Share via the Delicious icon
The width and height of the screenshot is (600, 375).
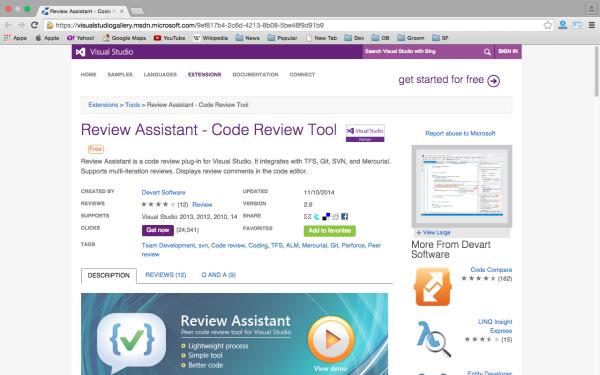[326, 217]
